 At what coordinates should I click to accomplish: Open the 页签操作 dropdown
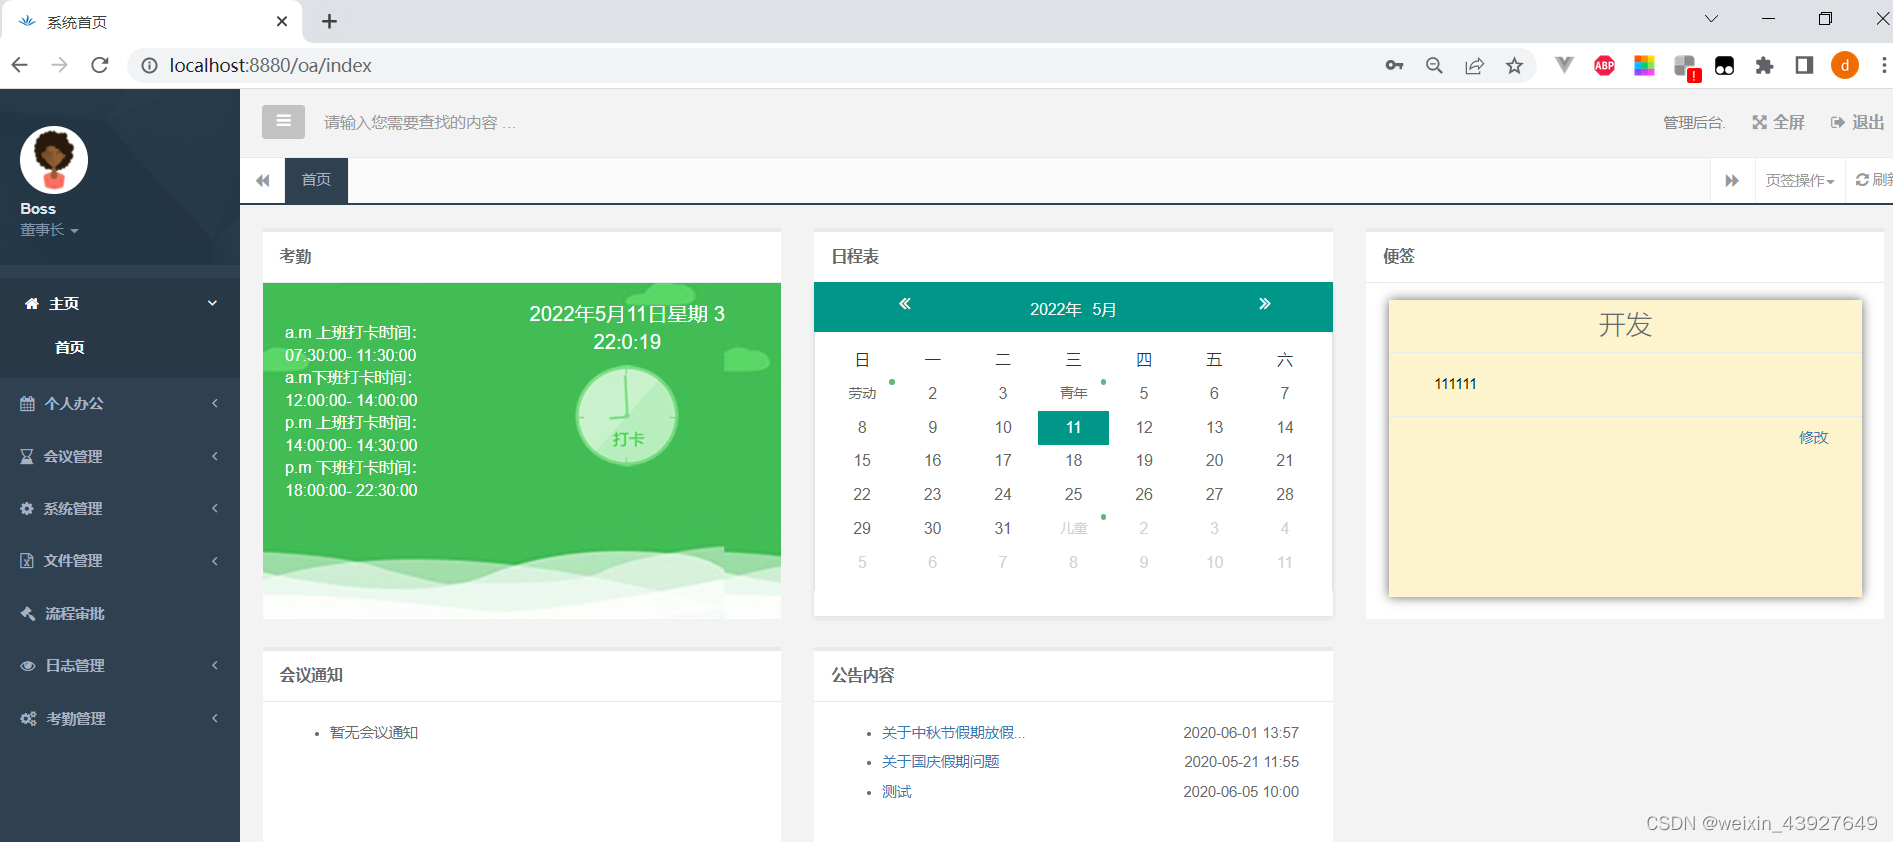coord(1800,180)
